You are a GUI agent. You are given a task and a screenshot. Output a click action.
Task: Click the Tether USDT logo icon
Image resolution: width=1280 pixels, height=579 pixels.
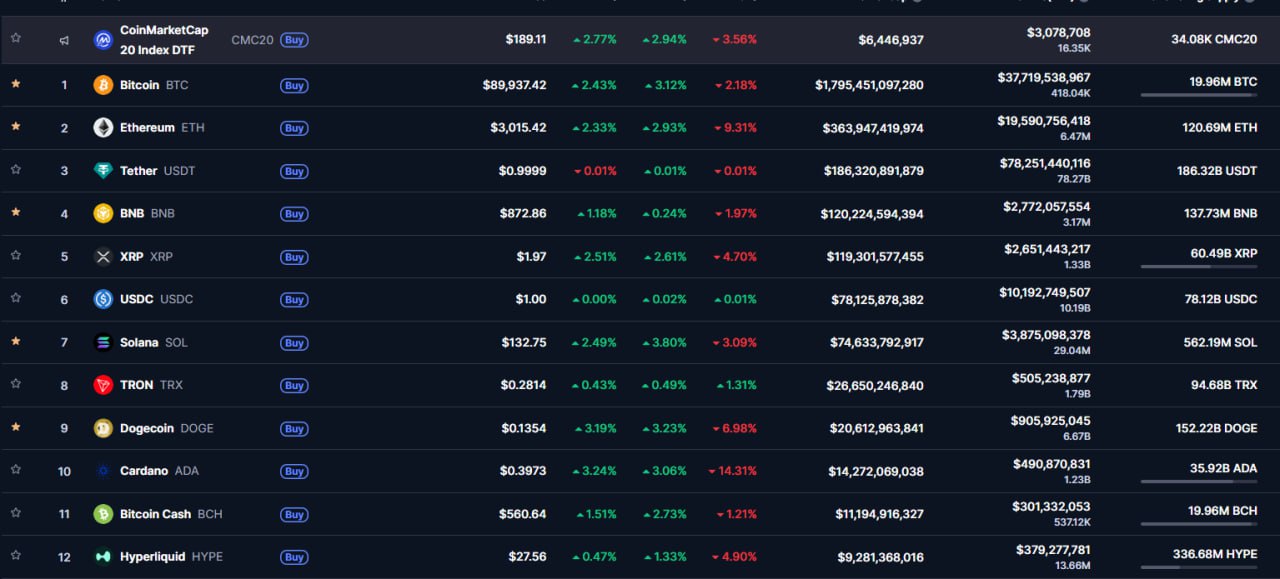pyautogui.click(x=103, y=171)
